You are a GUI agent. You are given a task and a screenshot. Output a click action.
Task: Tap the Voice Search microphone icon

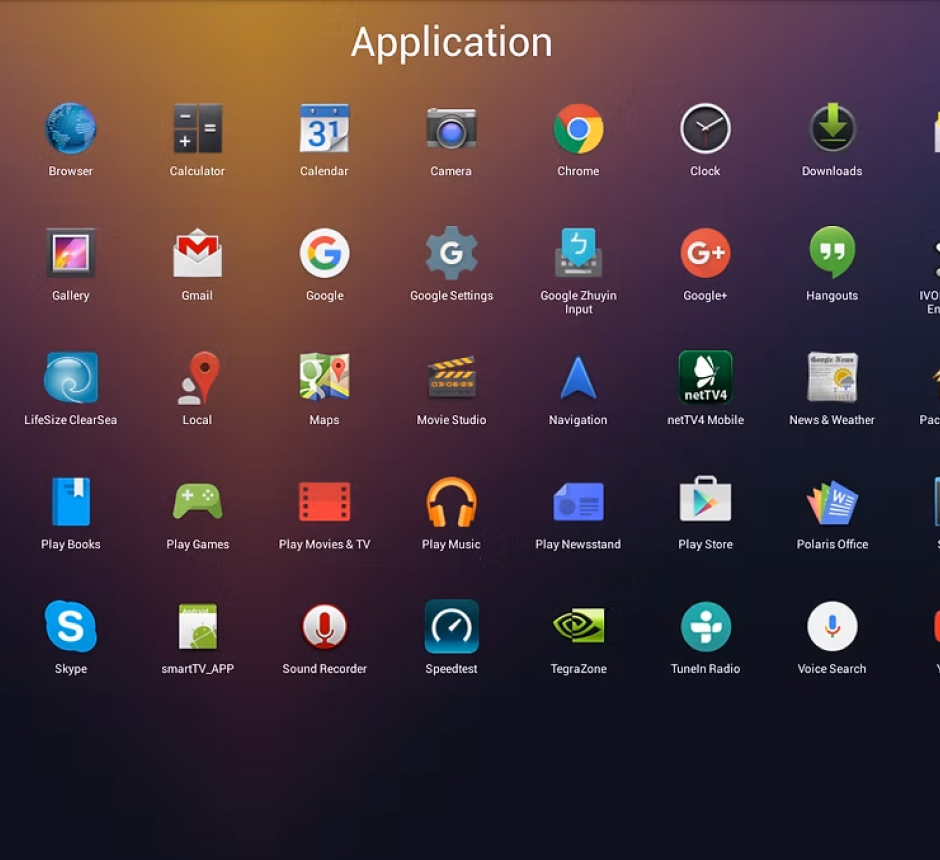pyautogui.click(x=832, y=627)
